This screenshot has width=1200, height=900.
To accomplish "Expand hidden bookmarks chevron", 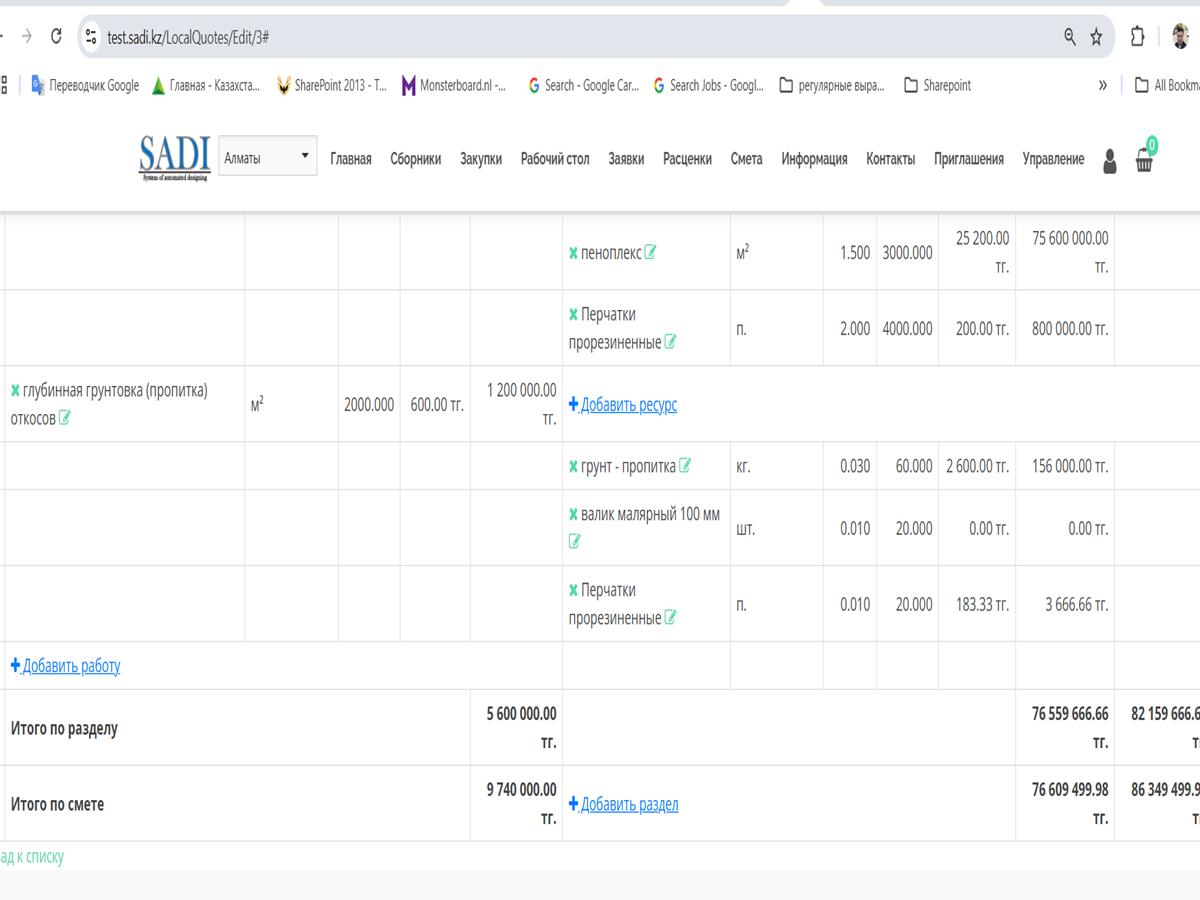I will pyautogui.click(x=1102, y=86).
